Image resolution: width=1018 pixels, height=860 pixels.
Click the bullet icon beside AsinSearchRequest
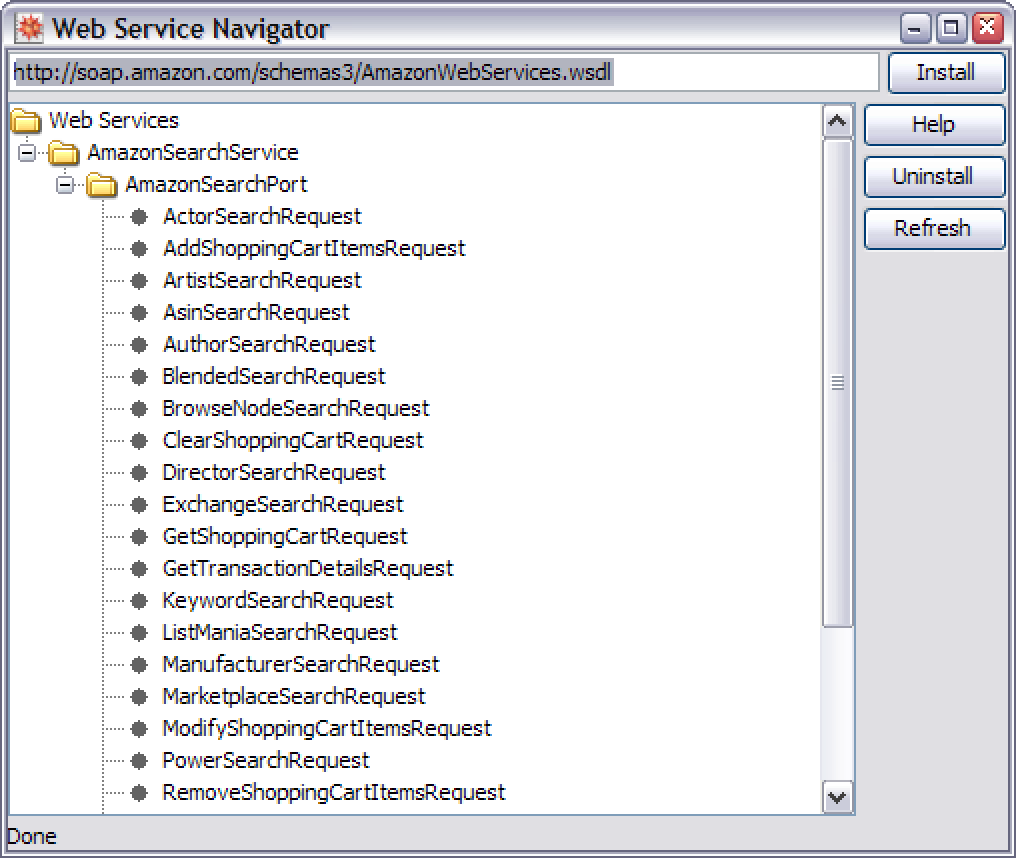[139, 313]
